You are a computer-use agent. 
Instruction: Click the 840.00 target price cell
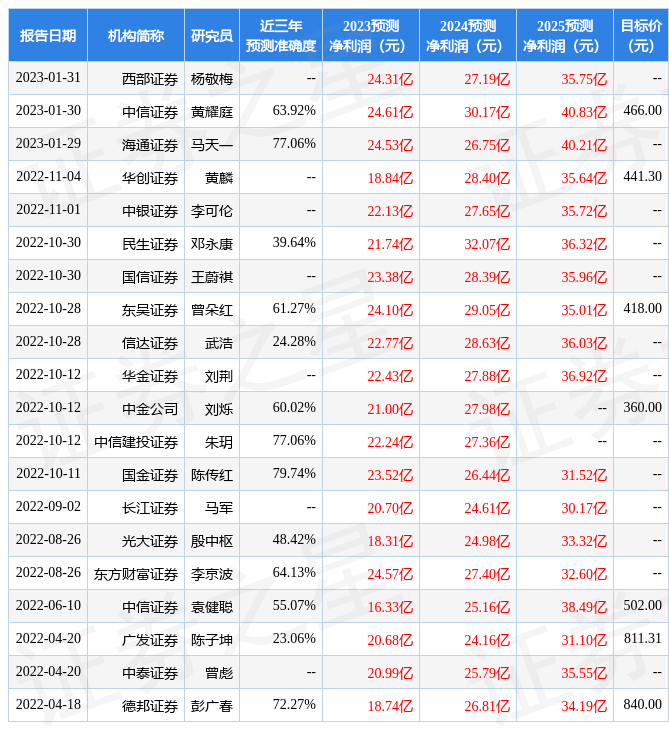point(642,705)
